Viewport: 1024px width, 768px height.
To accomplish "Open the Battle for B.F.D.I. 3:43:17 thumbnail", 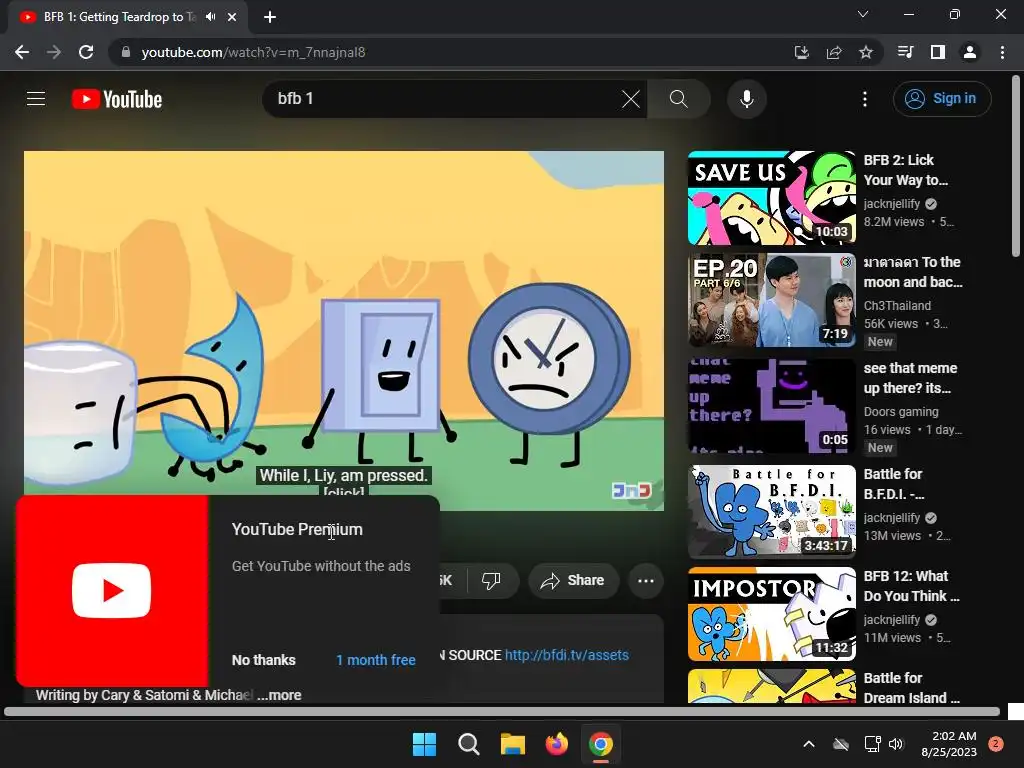I will point(771,511).
